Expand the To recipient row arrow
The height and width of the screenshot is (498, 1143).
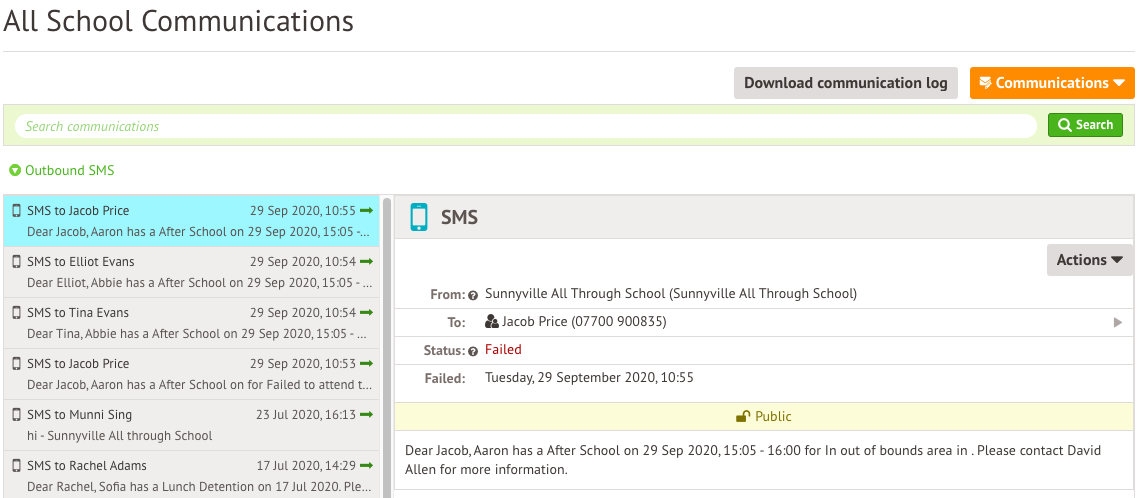tap(1117, 322)
